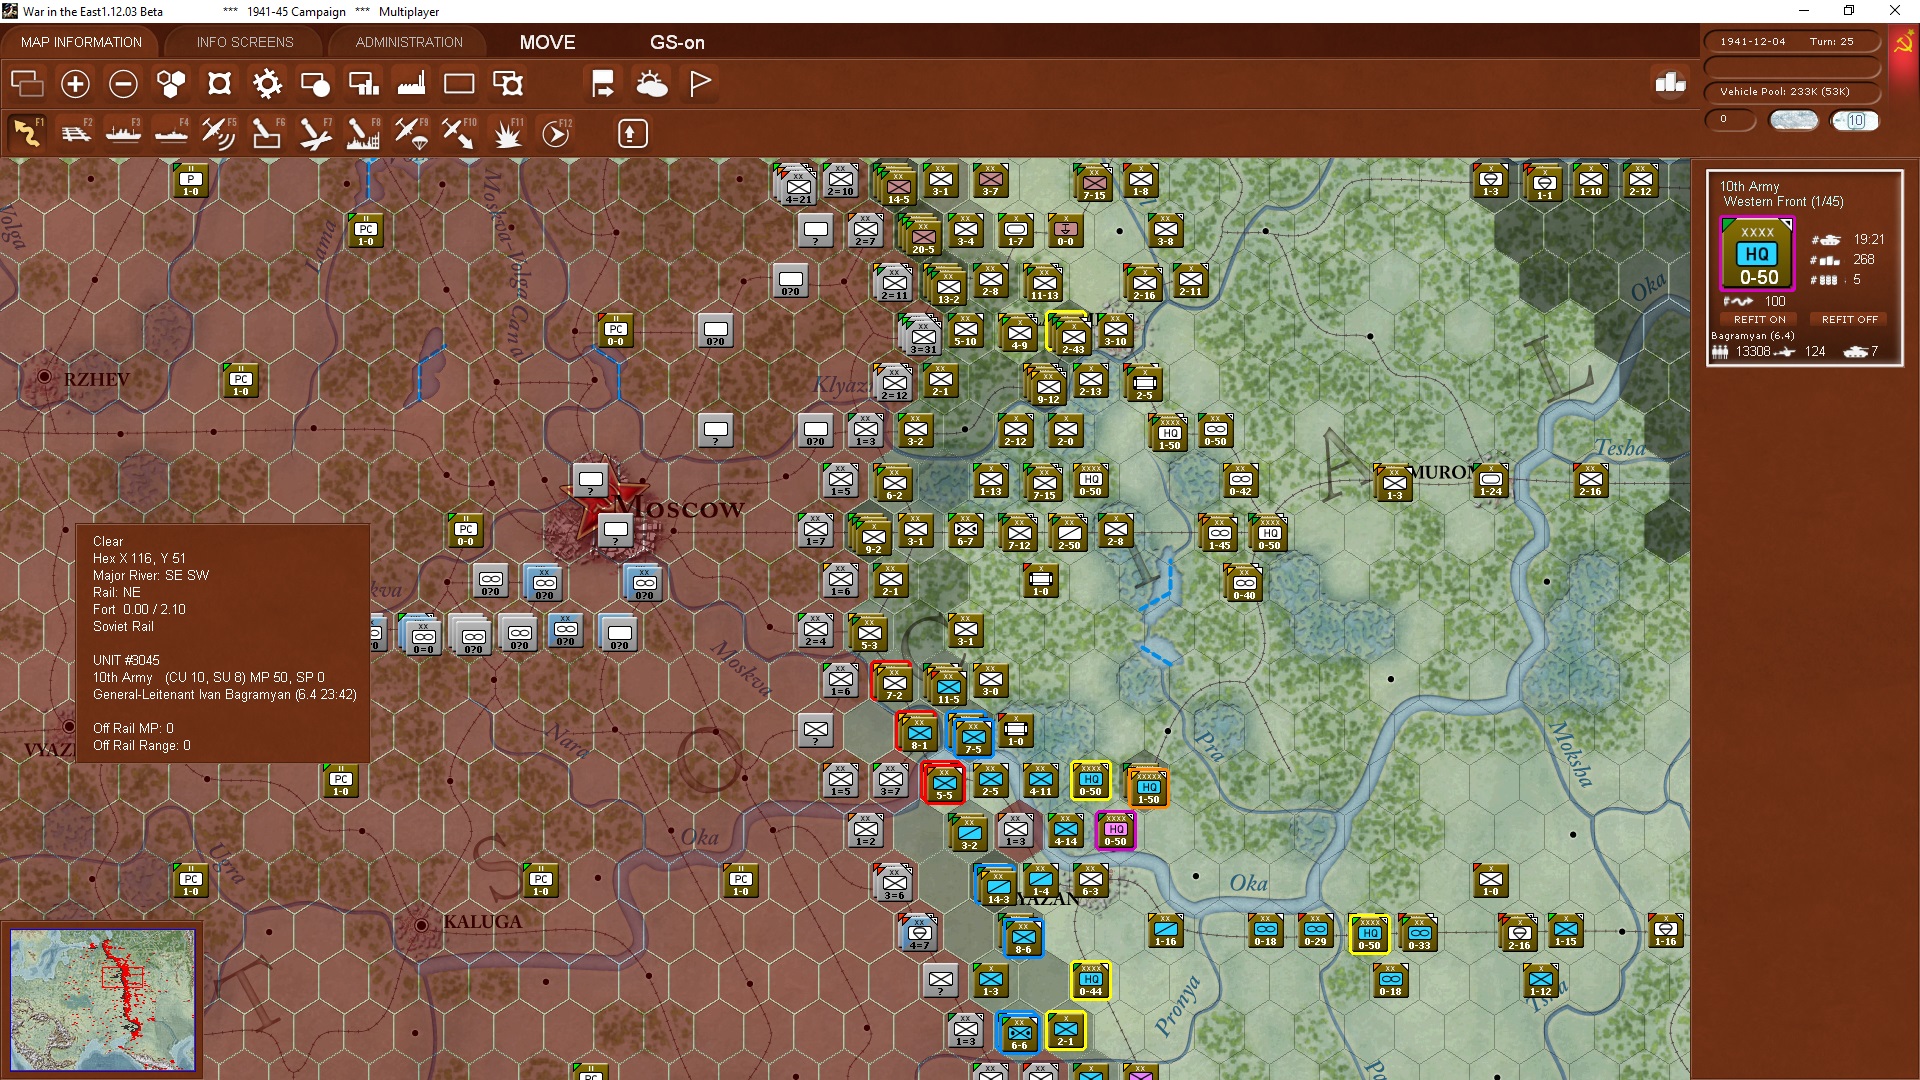Select the HQ 0-44 unit on map
1920x1080 pixels.
pyautogui.click(x=1090, y=981)
